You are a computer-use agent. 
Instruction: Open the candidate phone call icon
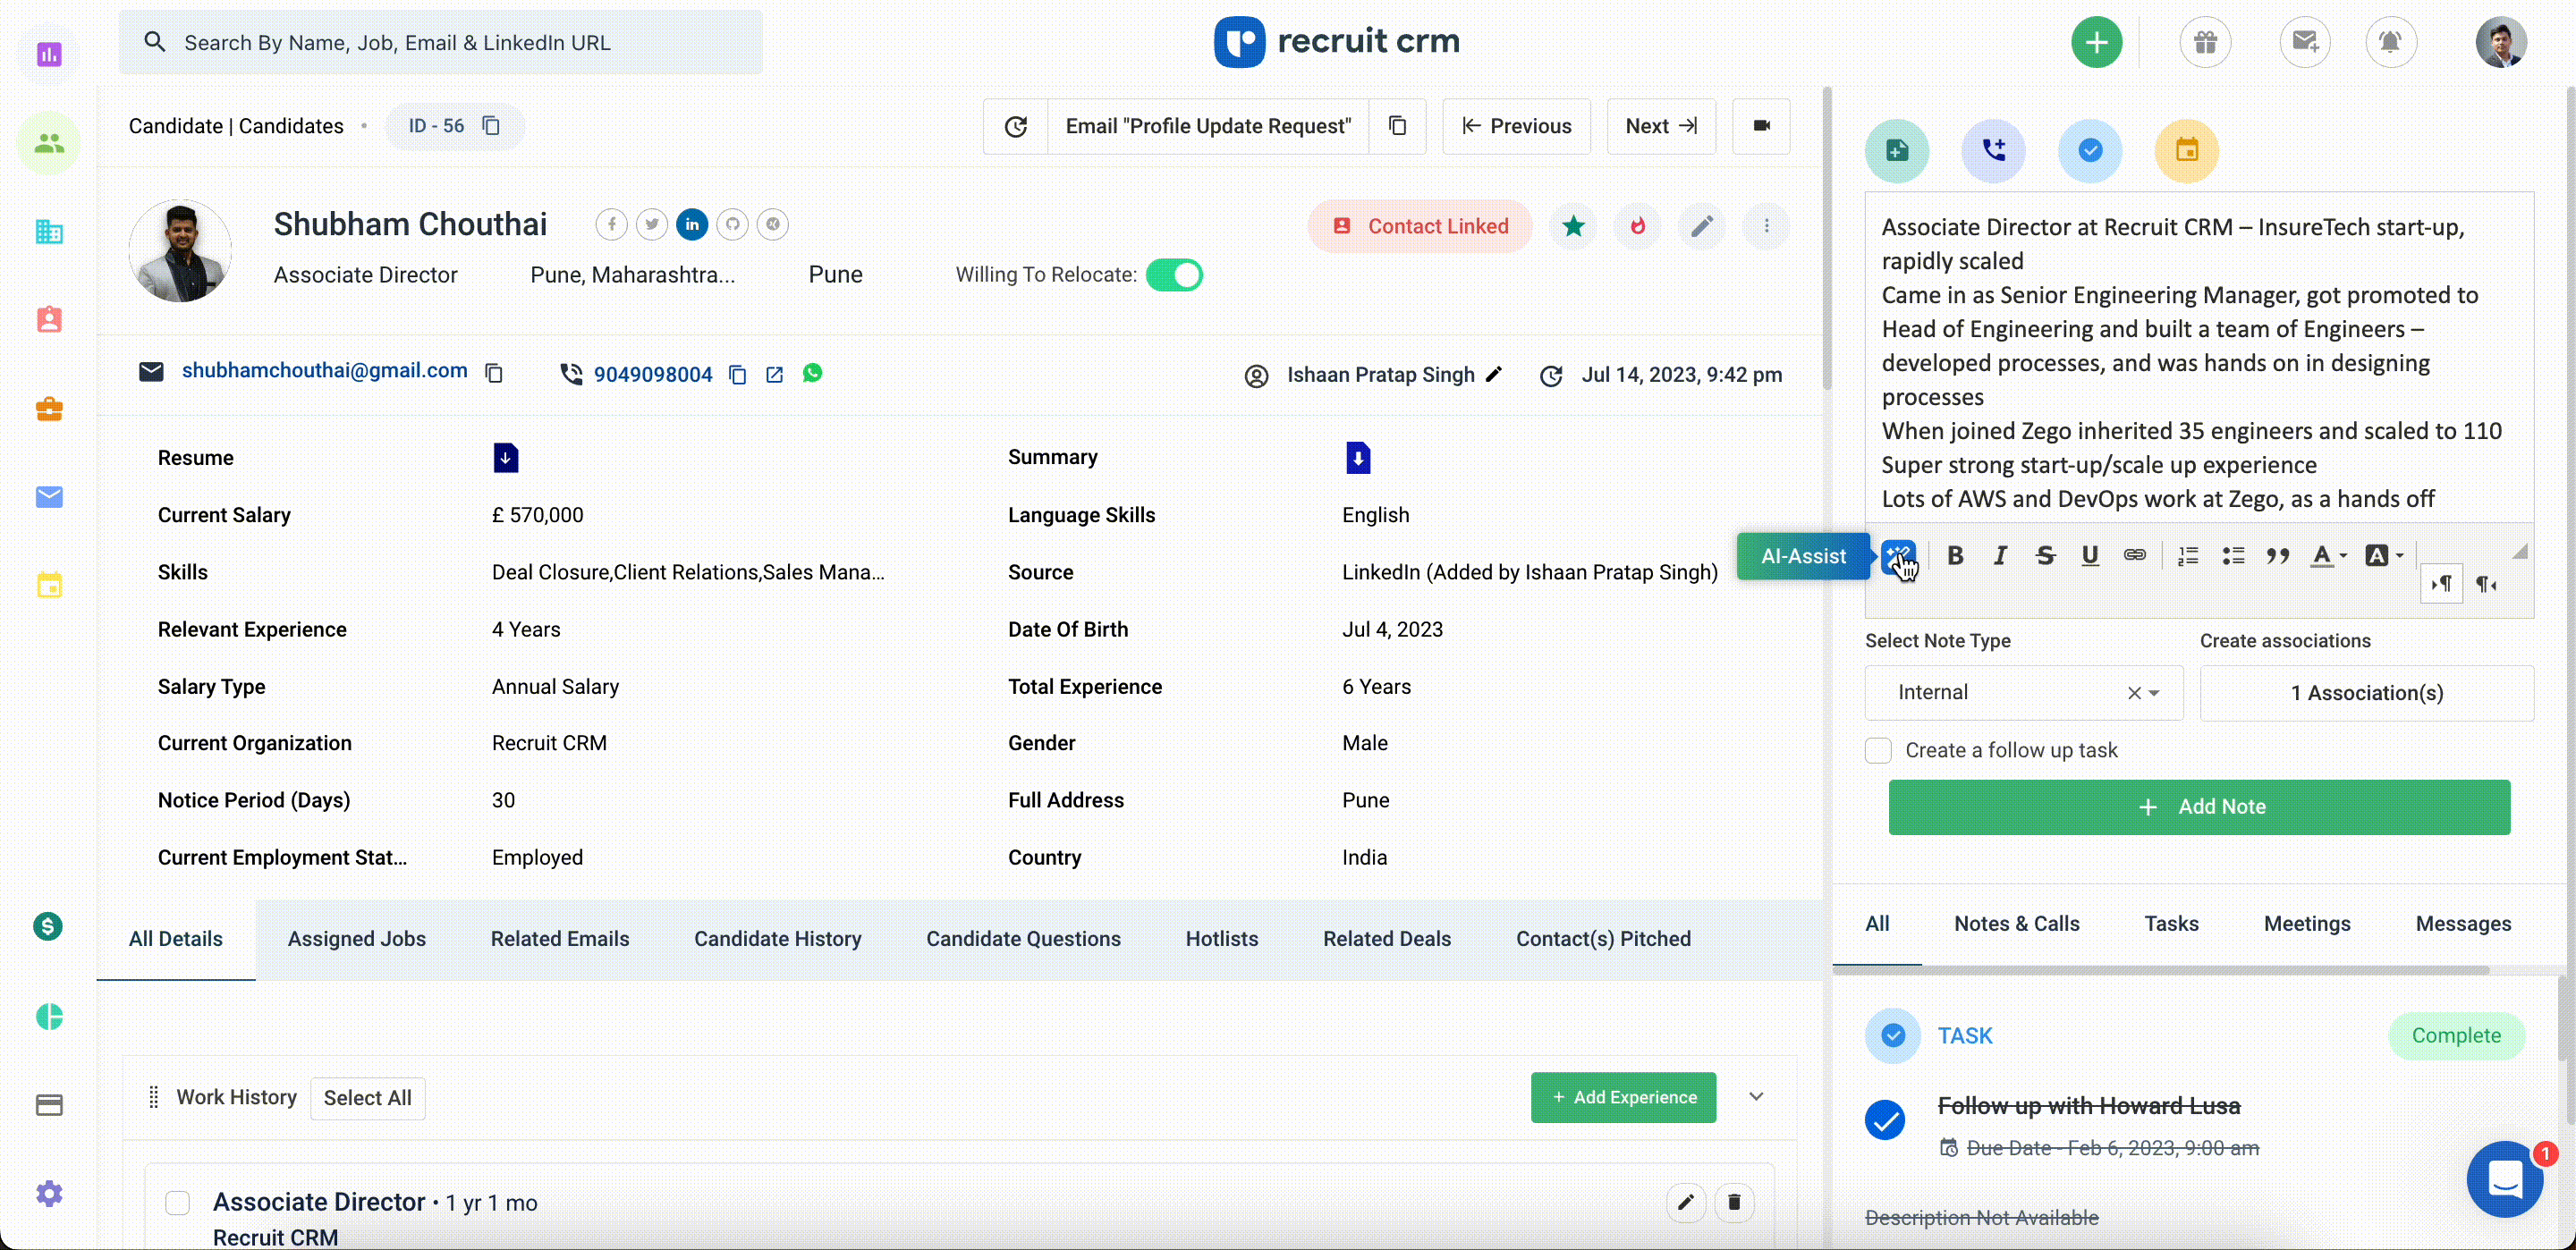coord(1993,149)
